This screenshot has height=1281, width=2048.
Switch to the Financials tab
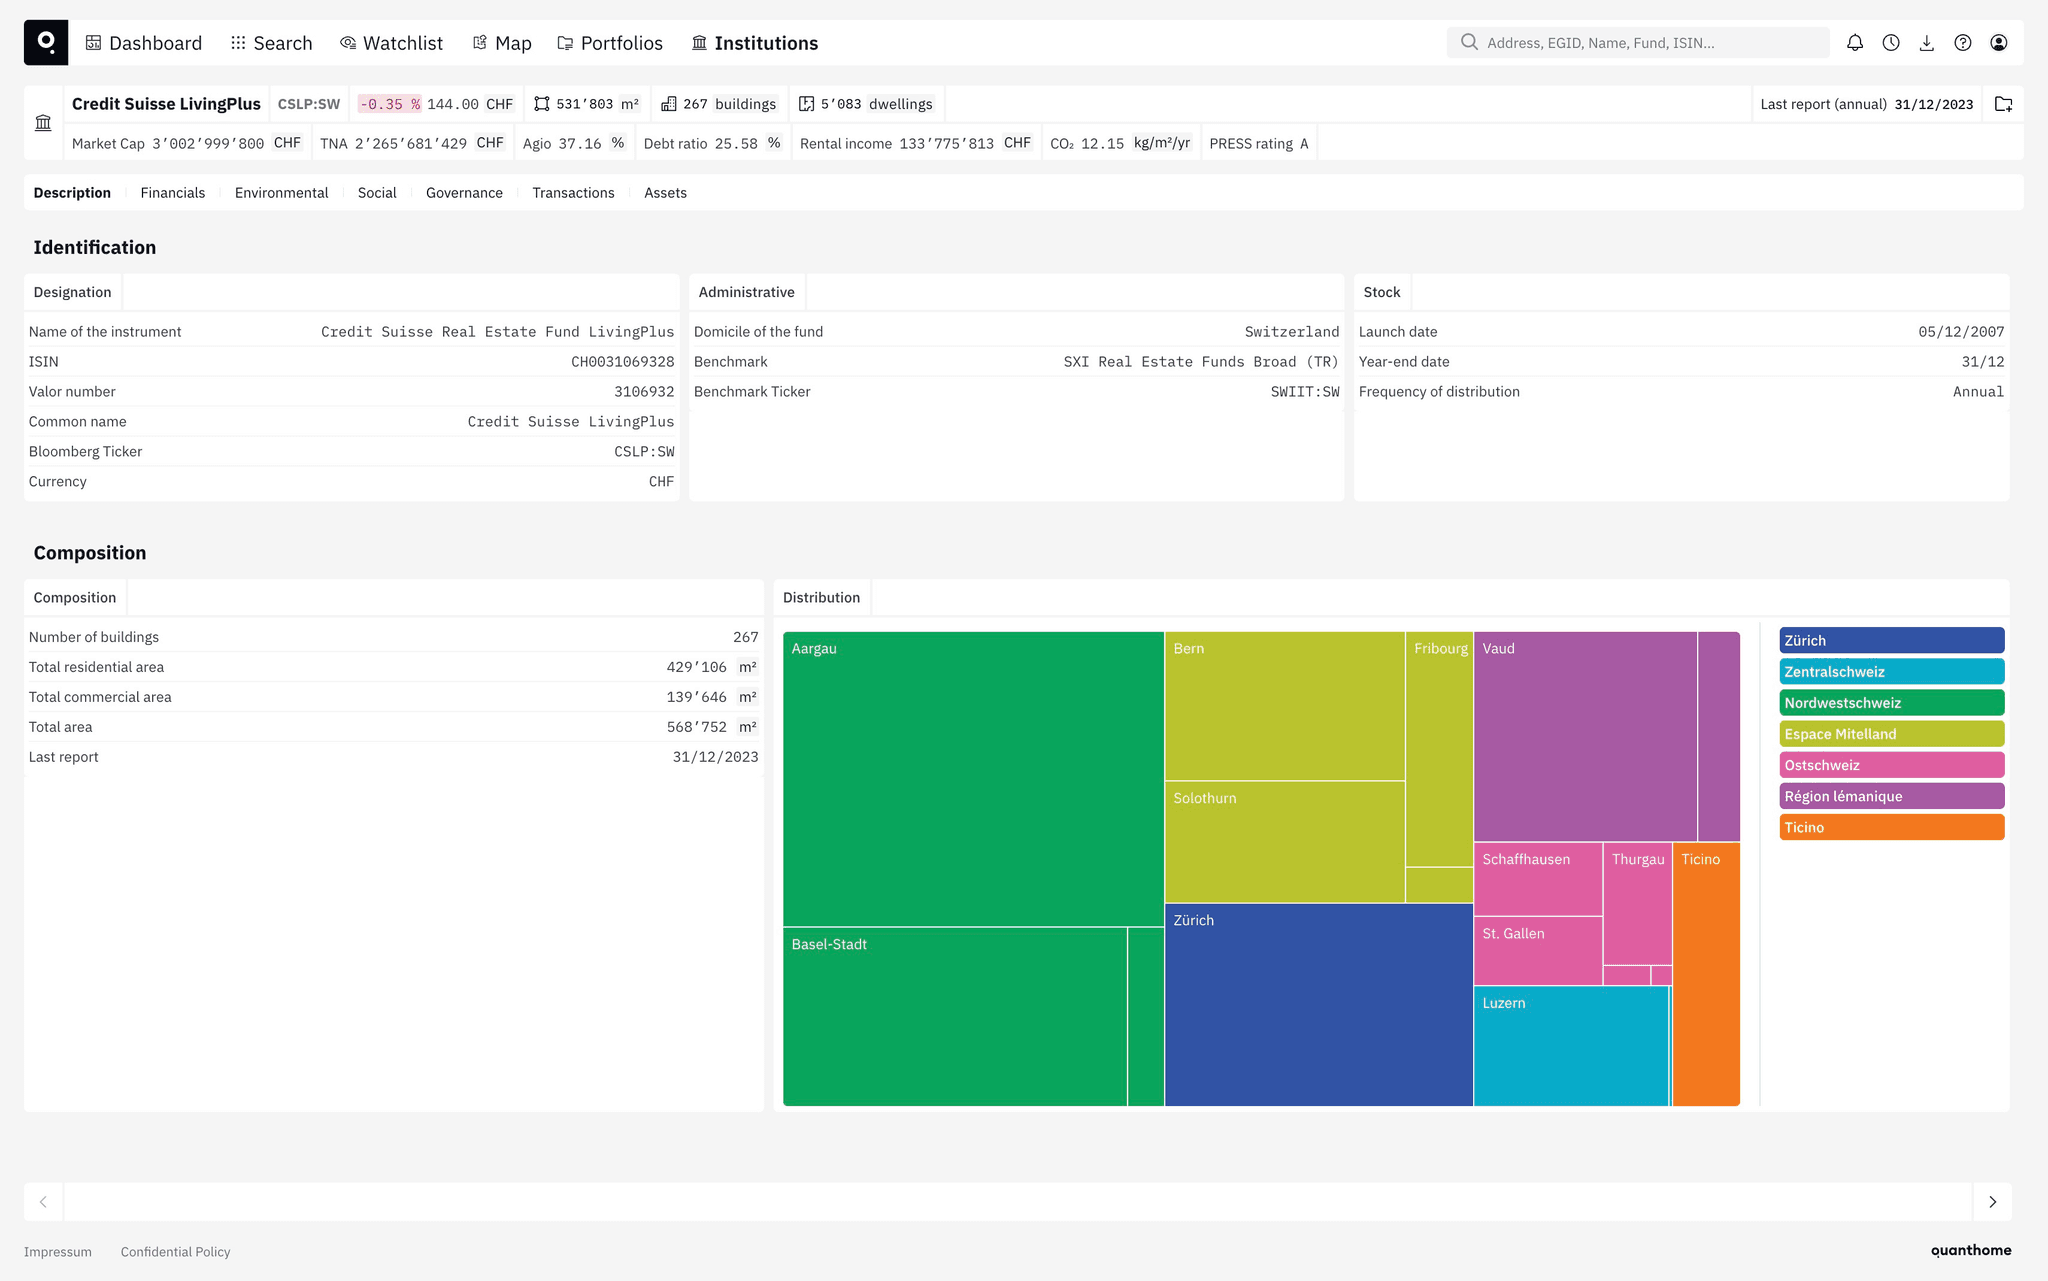click(x=173, y=193)
